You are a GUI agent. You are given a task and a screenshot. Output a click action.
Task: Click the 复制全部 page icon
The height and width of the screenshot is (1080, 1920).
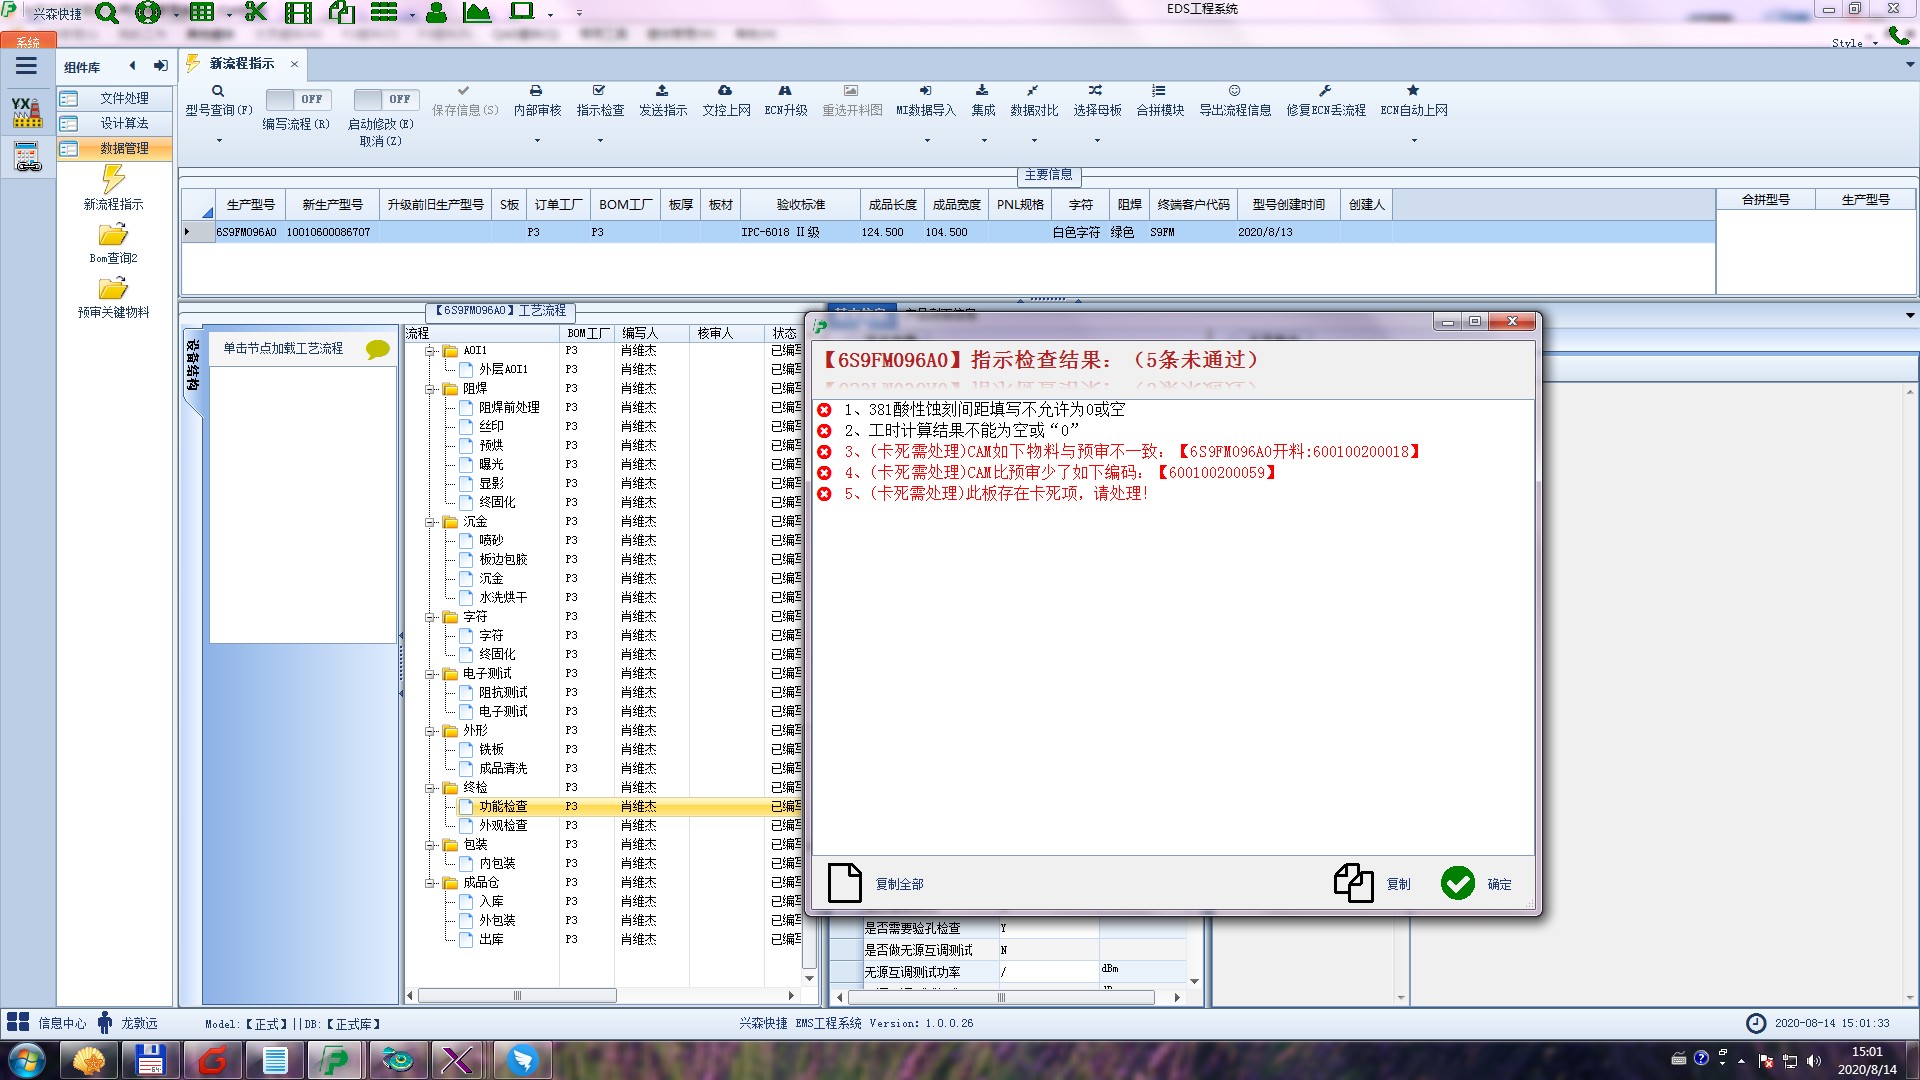click(845, 883)
